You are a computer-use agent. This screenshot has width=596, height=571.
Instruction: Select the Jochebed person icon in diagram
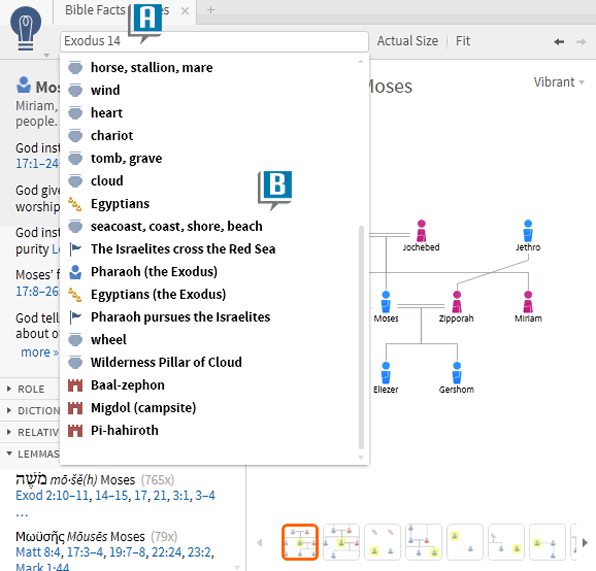click(x=421, y=231)
